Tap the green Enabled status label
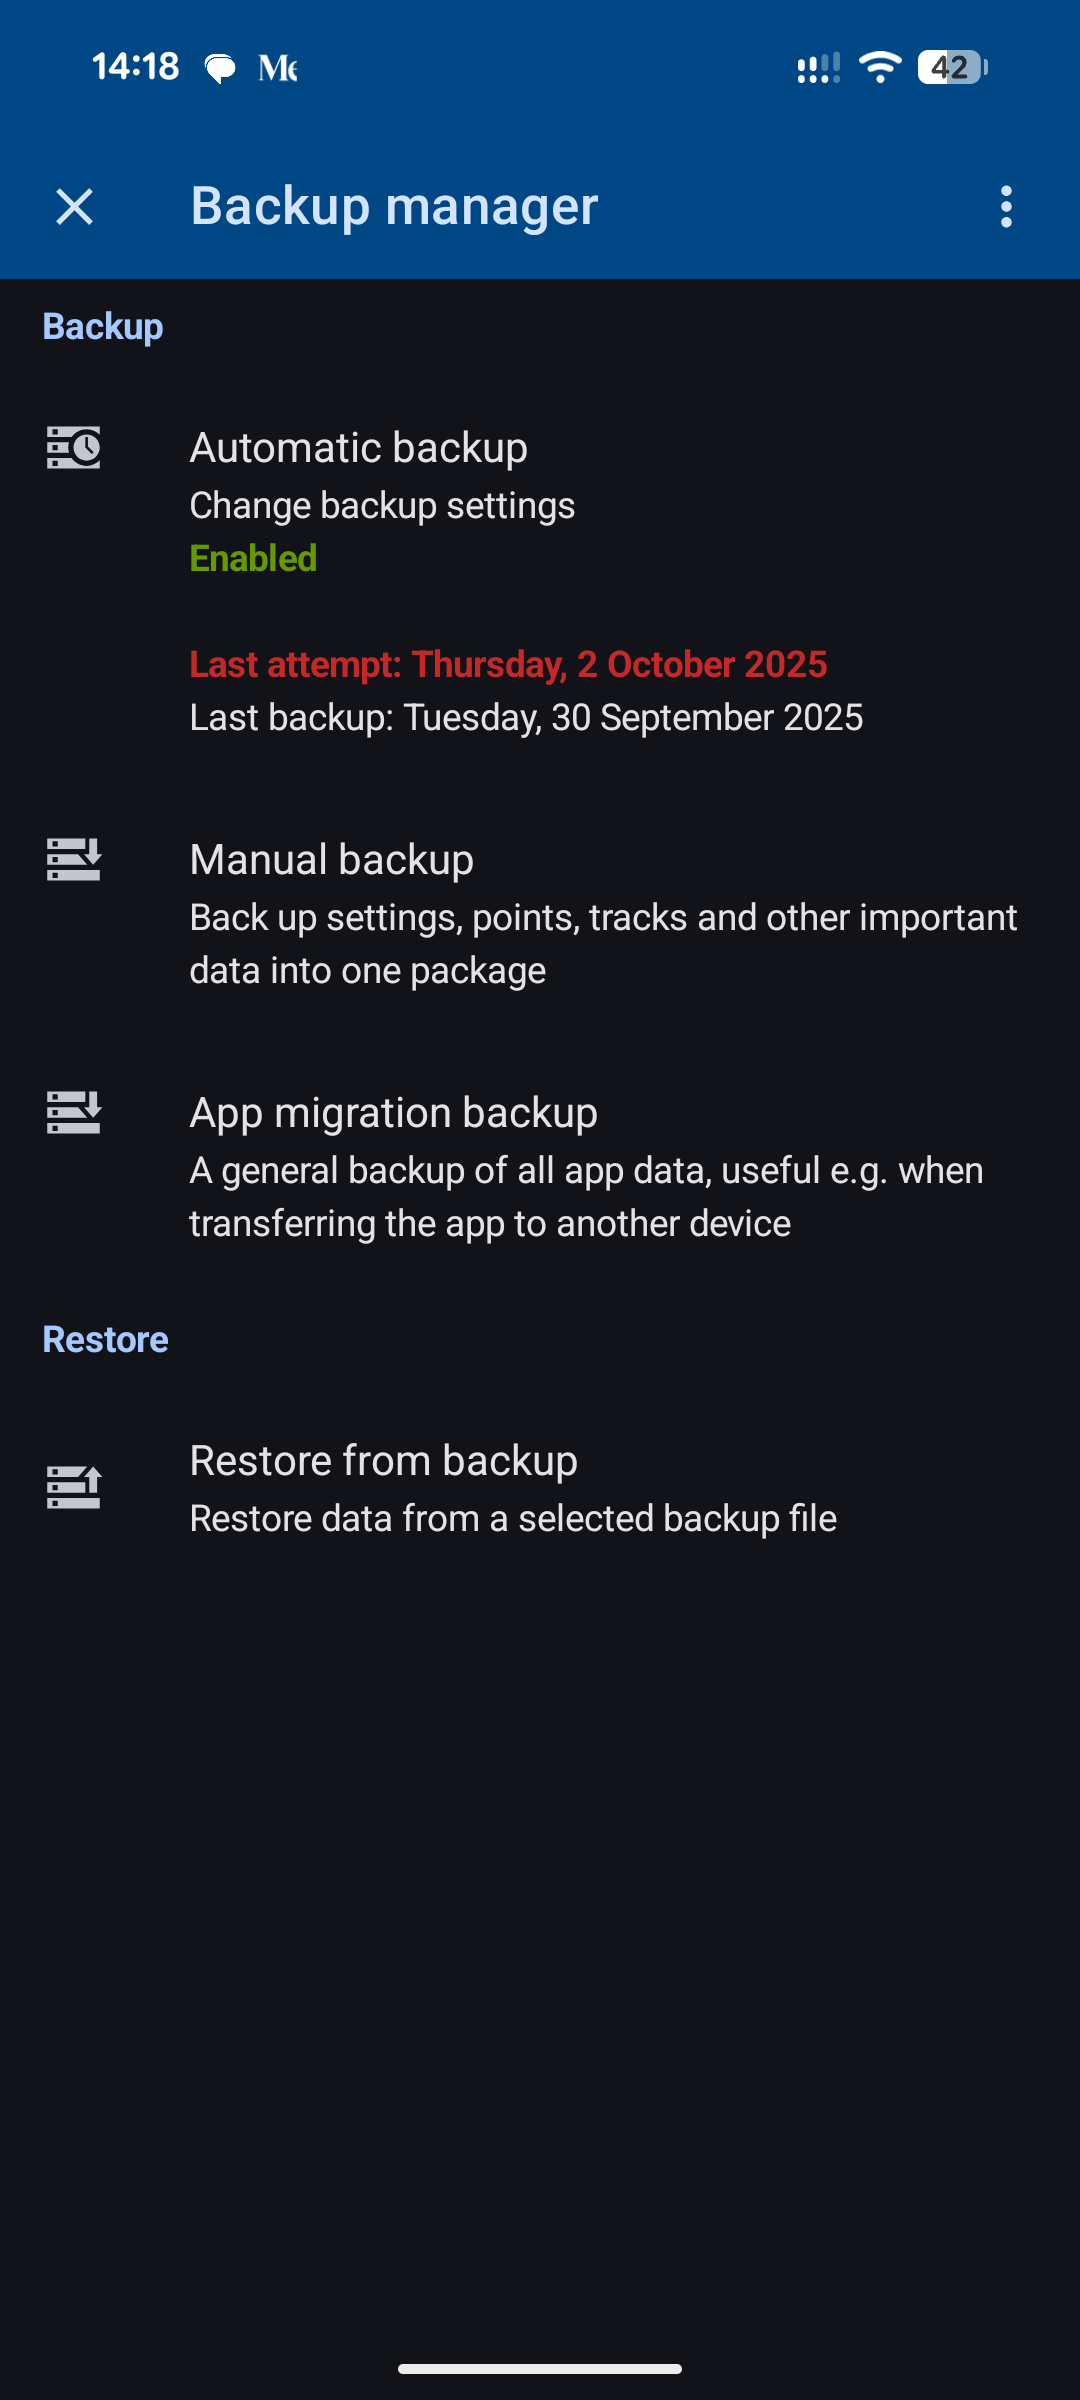The width and height of the screenshot is (1080, 2400). point(254,558)
